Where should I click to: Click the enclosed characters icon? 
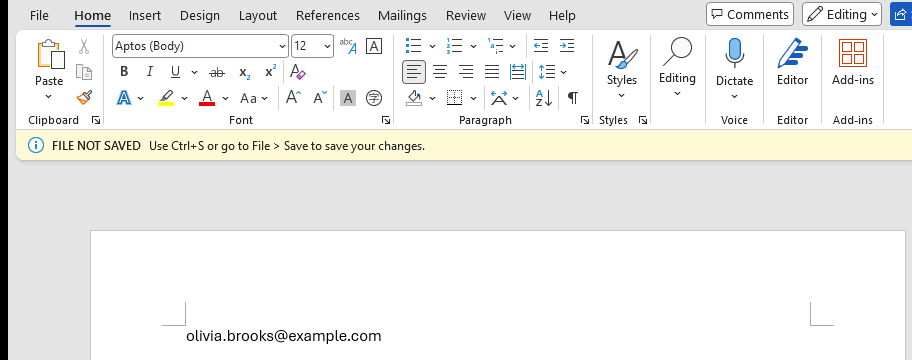(x=374, y=98)
